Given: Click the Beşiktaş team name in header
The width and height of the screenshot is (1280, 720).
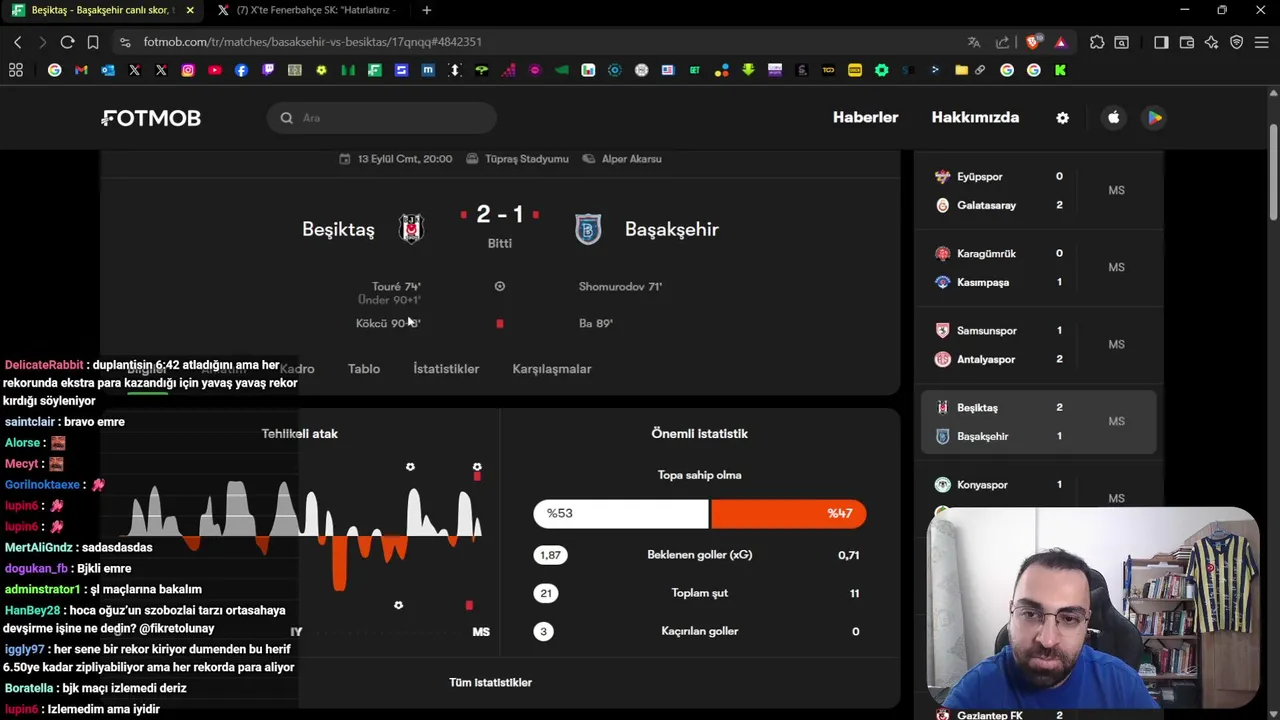Looking at the screenshot, I should coord(338,229).
